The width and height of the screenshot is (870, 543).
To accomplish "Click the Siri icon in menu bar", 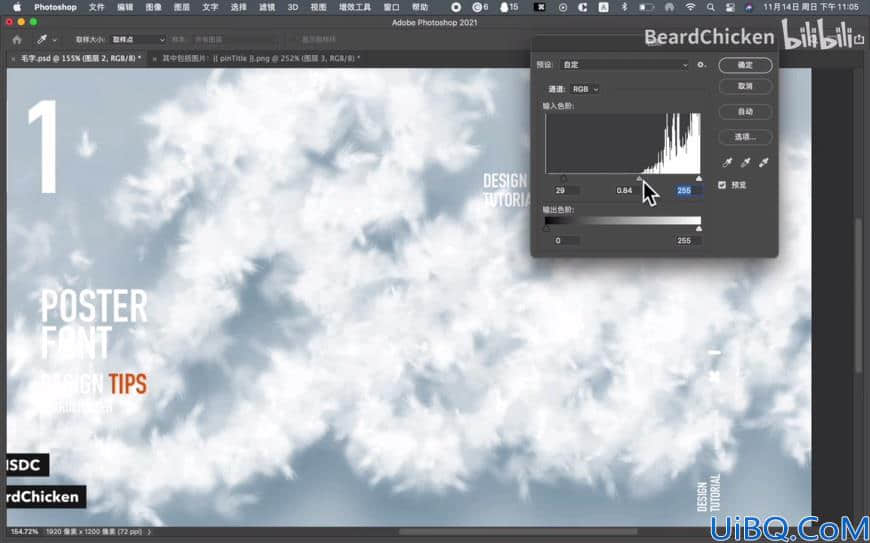I will coord(750,7).
